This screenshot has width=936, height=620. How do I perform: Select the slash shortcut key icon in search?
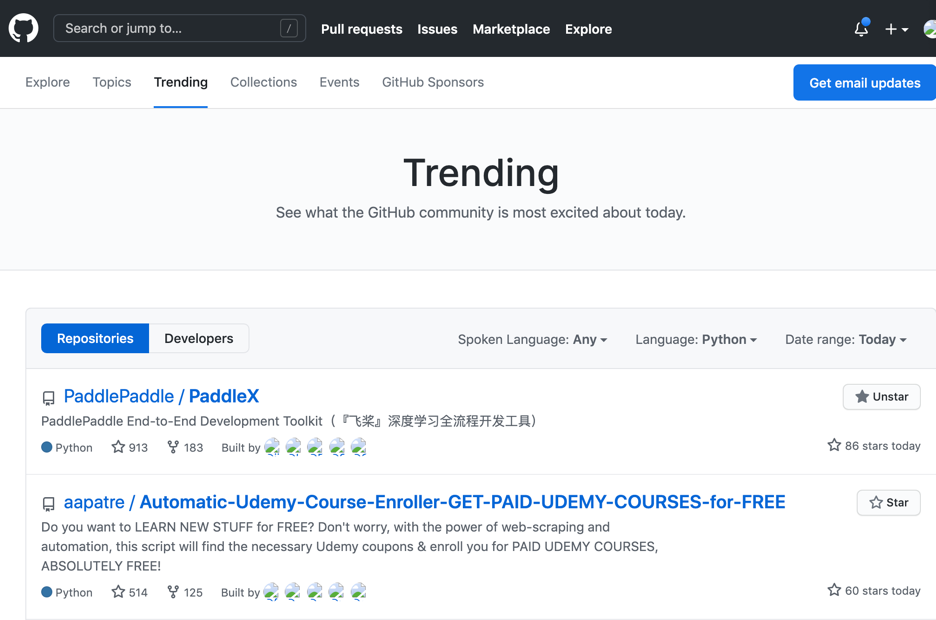289,28
